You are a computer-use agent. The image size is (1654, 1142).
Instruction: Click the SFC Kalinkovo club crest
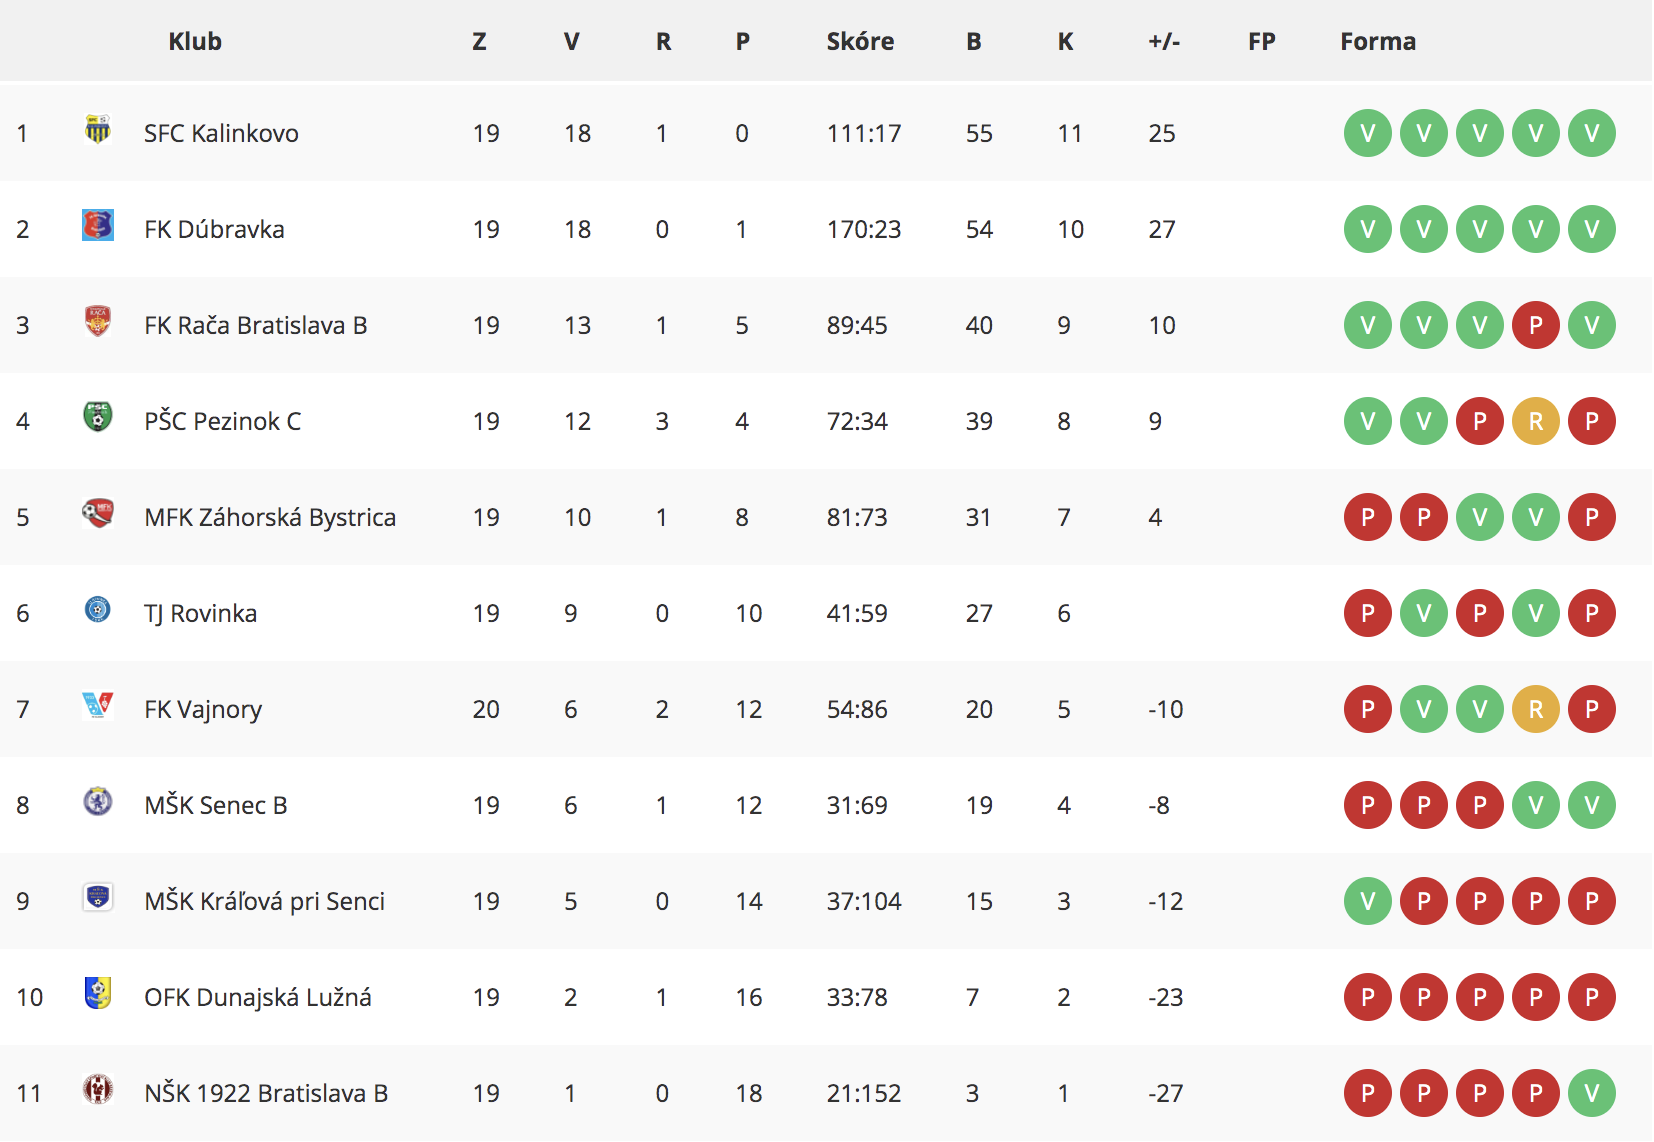point(97,130)
